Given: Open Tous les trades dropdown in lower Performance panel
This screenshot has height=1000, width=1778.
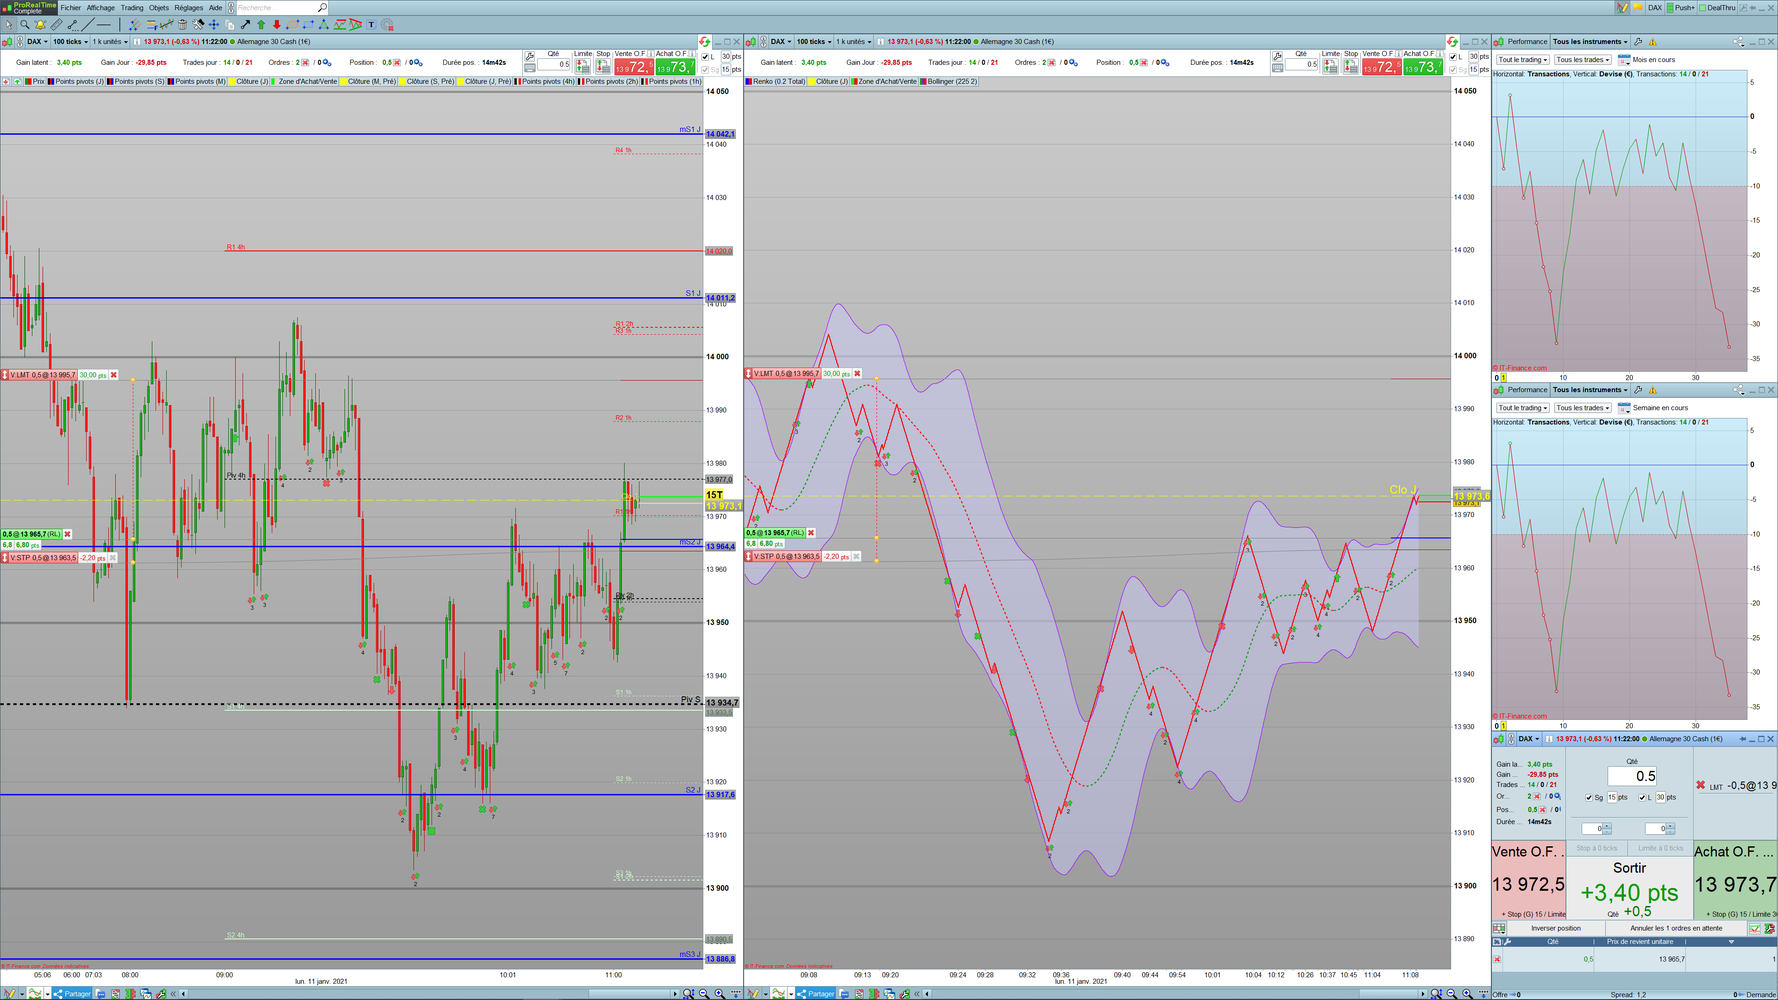Looking at the screenshot, I should [1583, 408].
